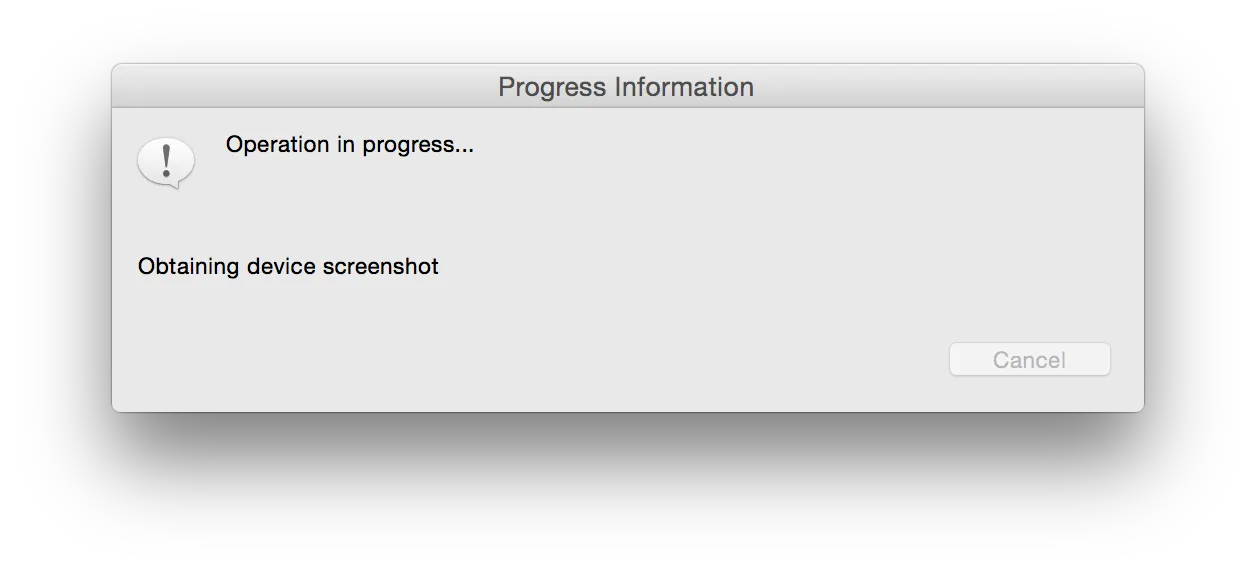Click the word "Progress" in the title

[552, 88]
